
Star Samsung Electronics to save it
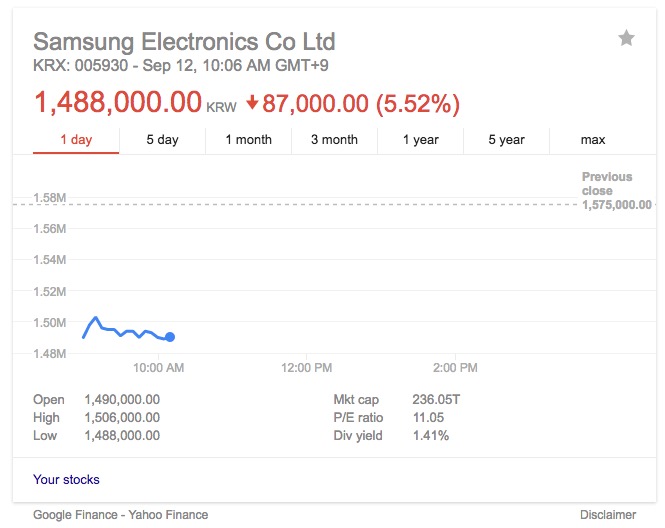[x=626, y=39]
